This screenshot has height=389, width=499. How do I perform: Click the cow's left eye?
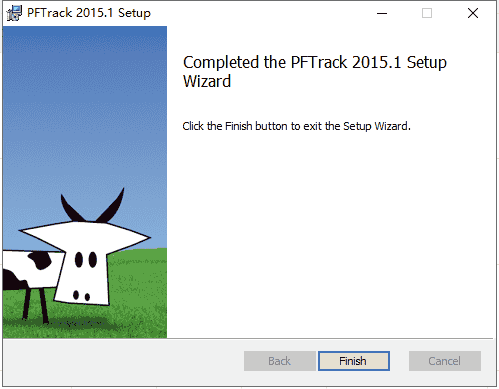click(79, 260)
